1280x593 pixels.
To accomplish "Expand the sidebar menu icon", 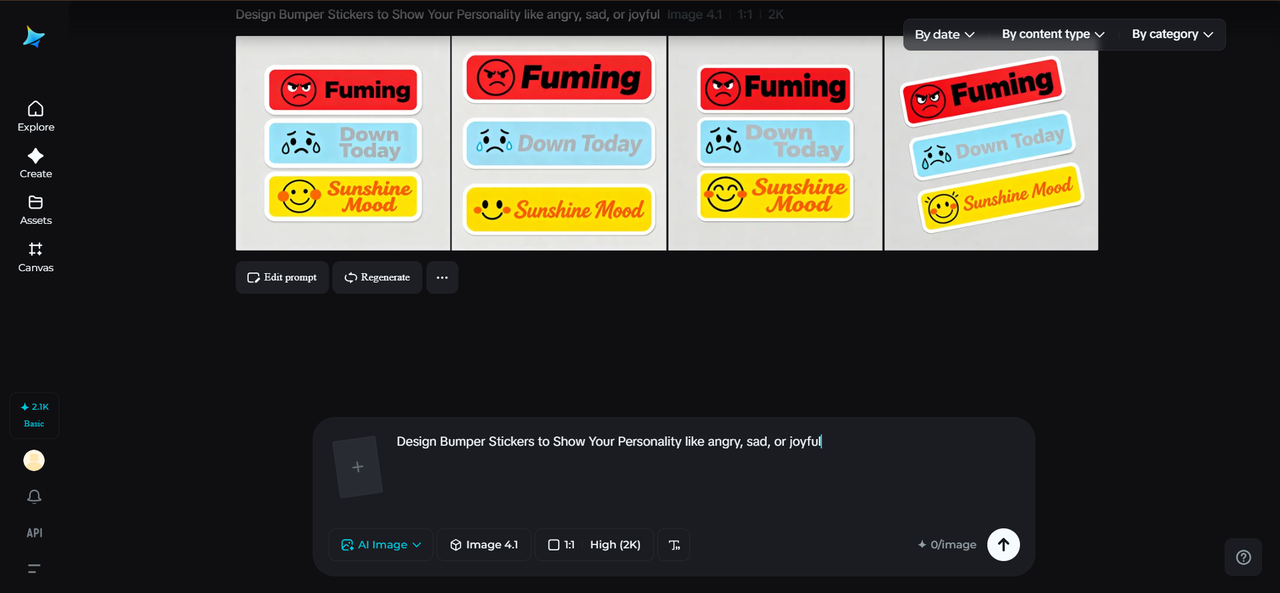I will click(x=34, y=569).
